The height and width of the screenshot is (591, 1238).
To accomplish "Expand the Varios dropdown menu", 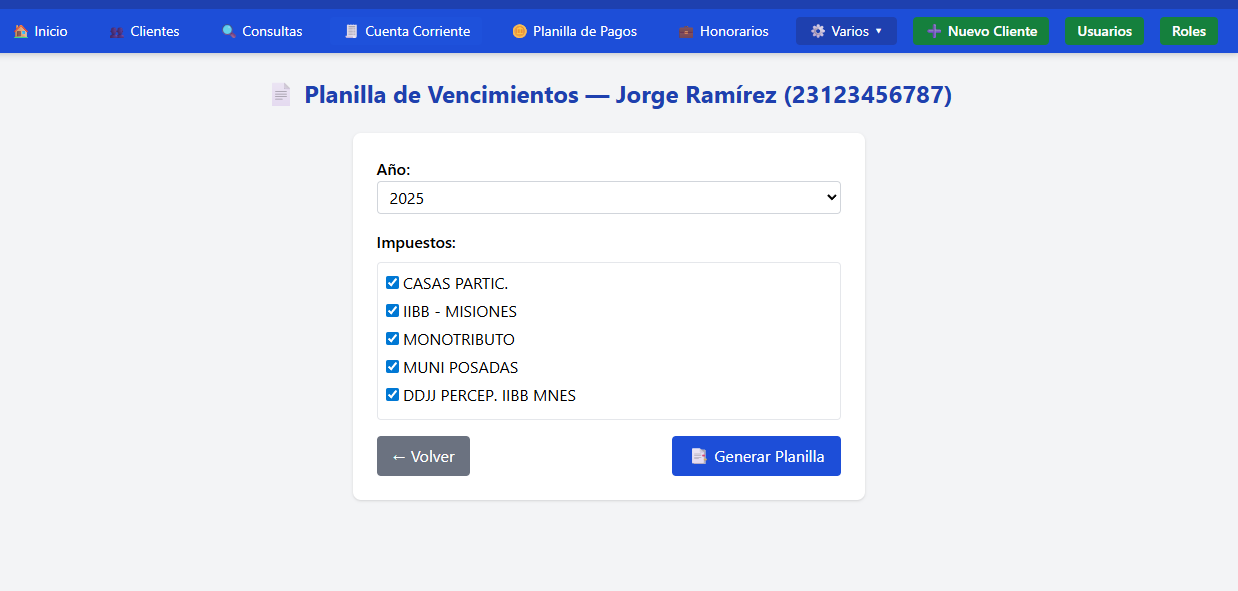I will coord(846,30).
